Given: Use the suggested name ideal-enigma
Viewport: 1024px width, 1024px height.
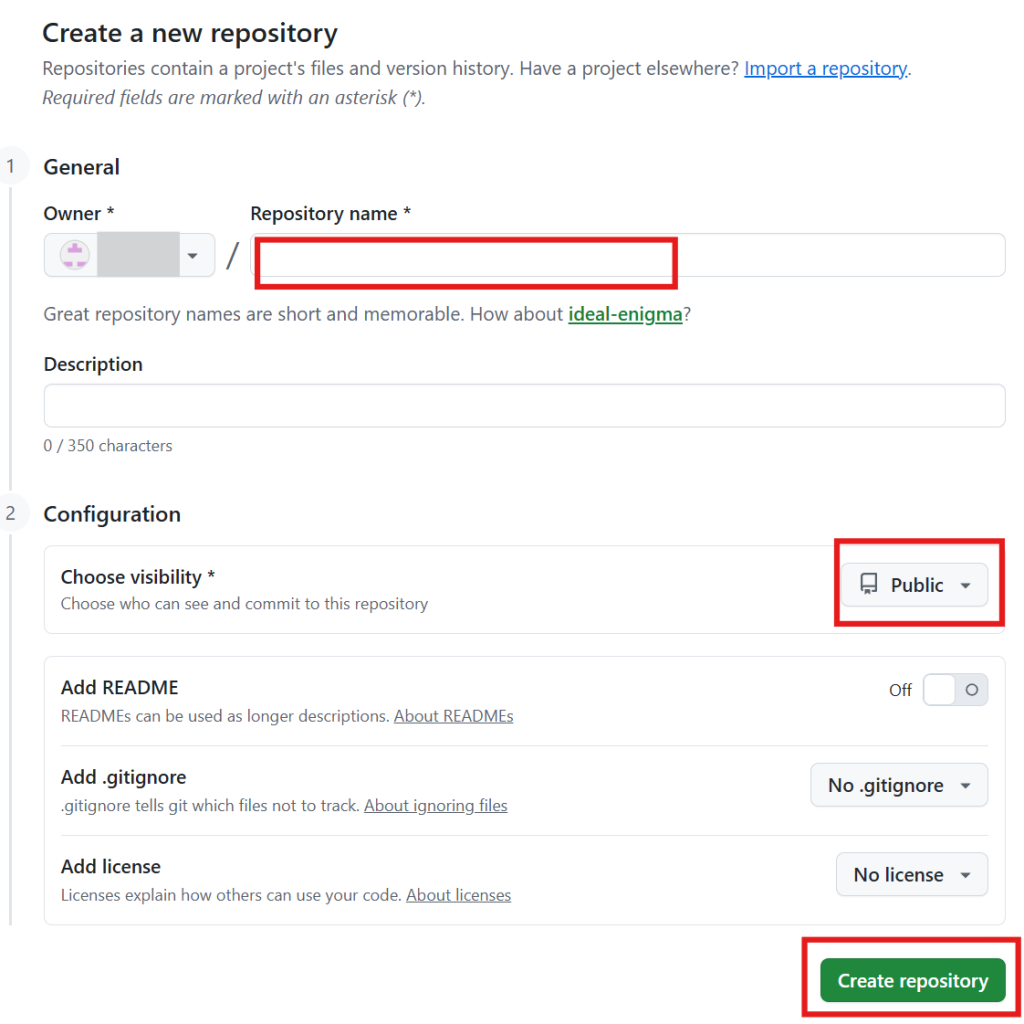Looking at the screenshot, I should pyautogui.click(x=625, y=314).
